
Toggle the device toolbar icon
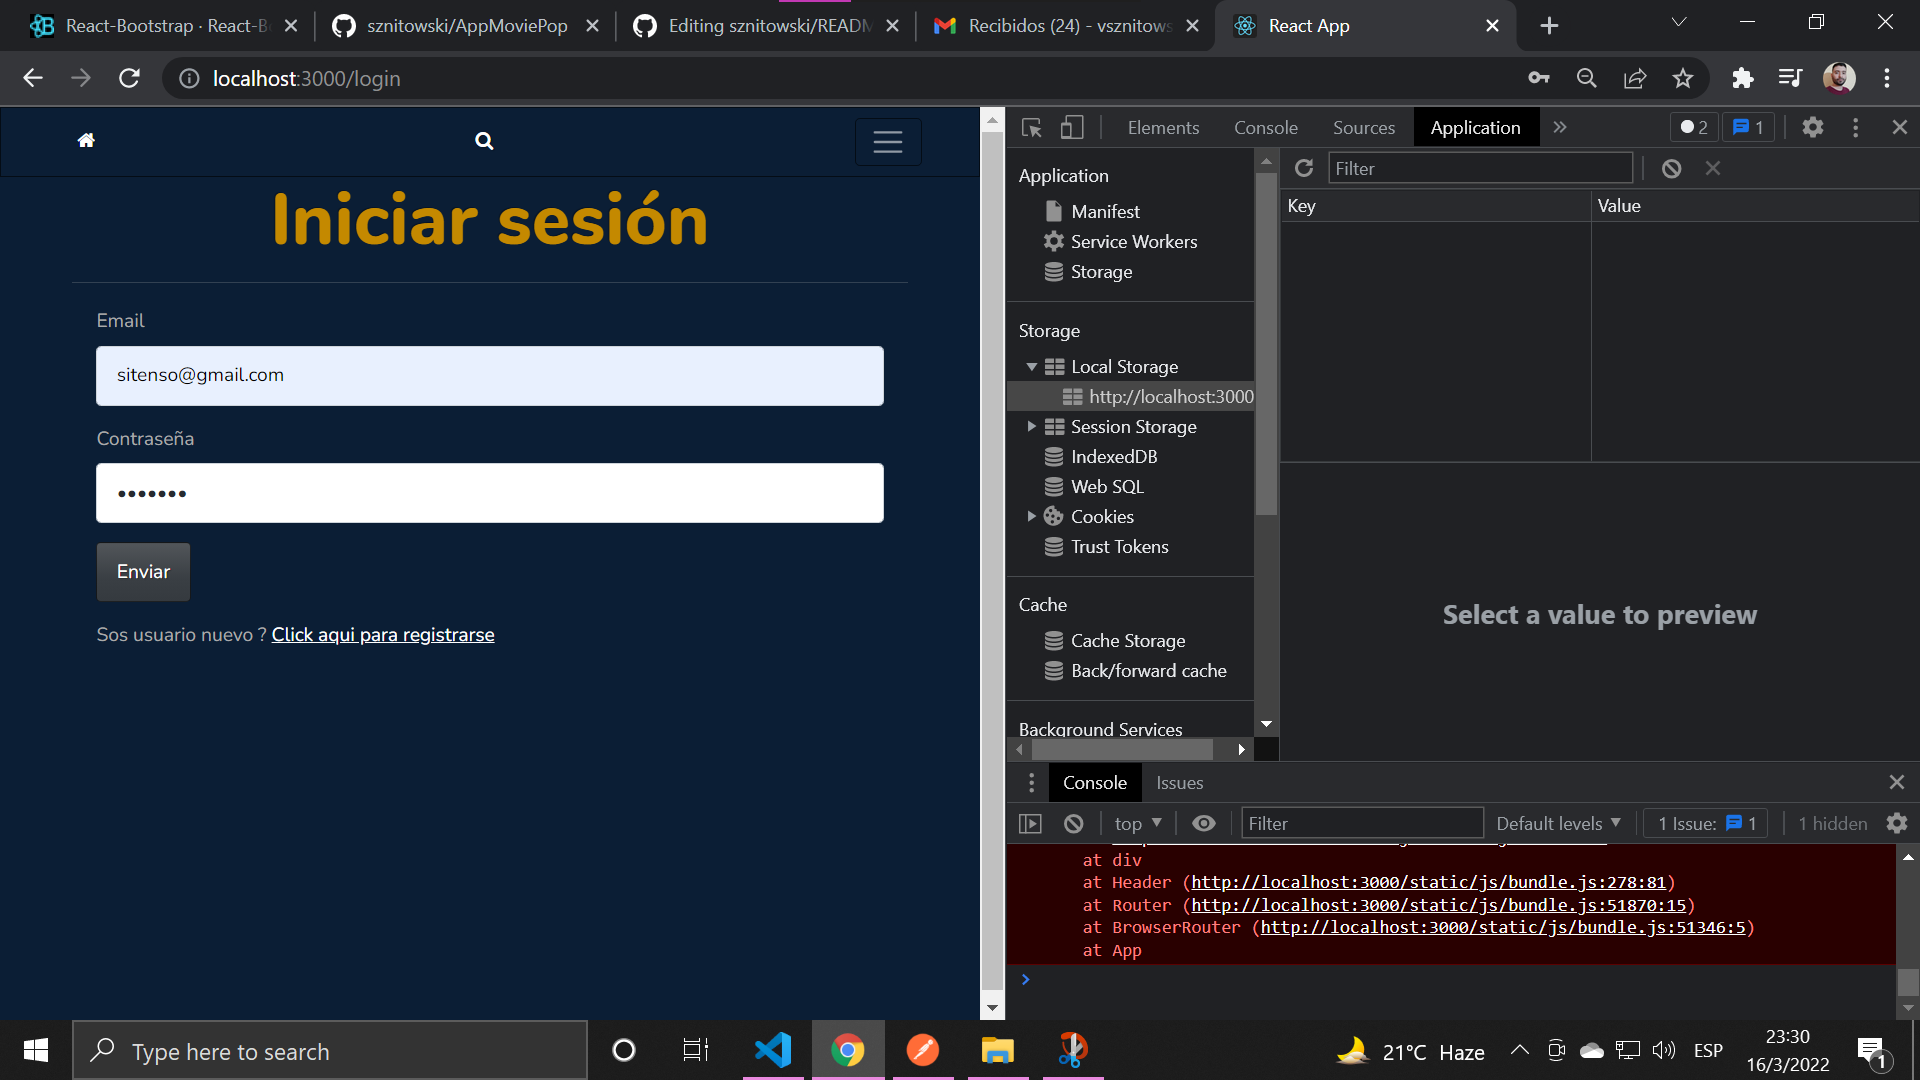point(1071,128)
